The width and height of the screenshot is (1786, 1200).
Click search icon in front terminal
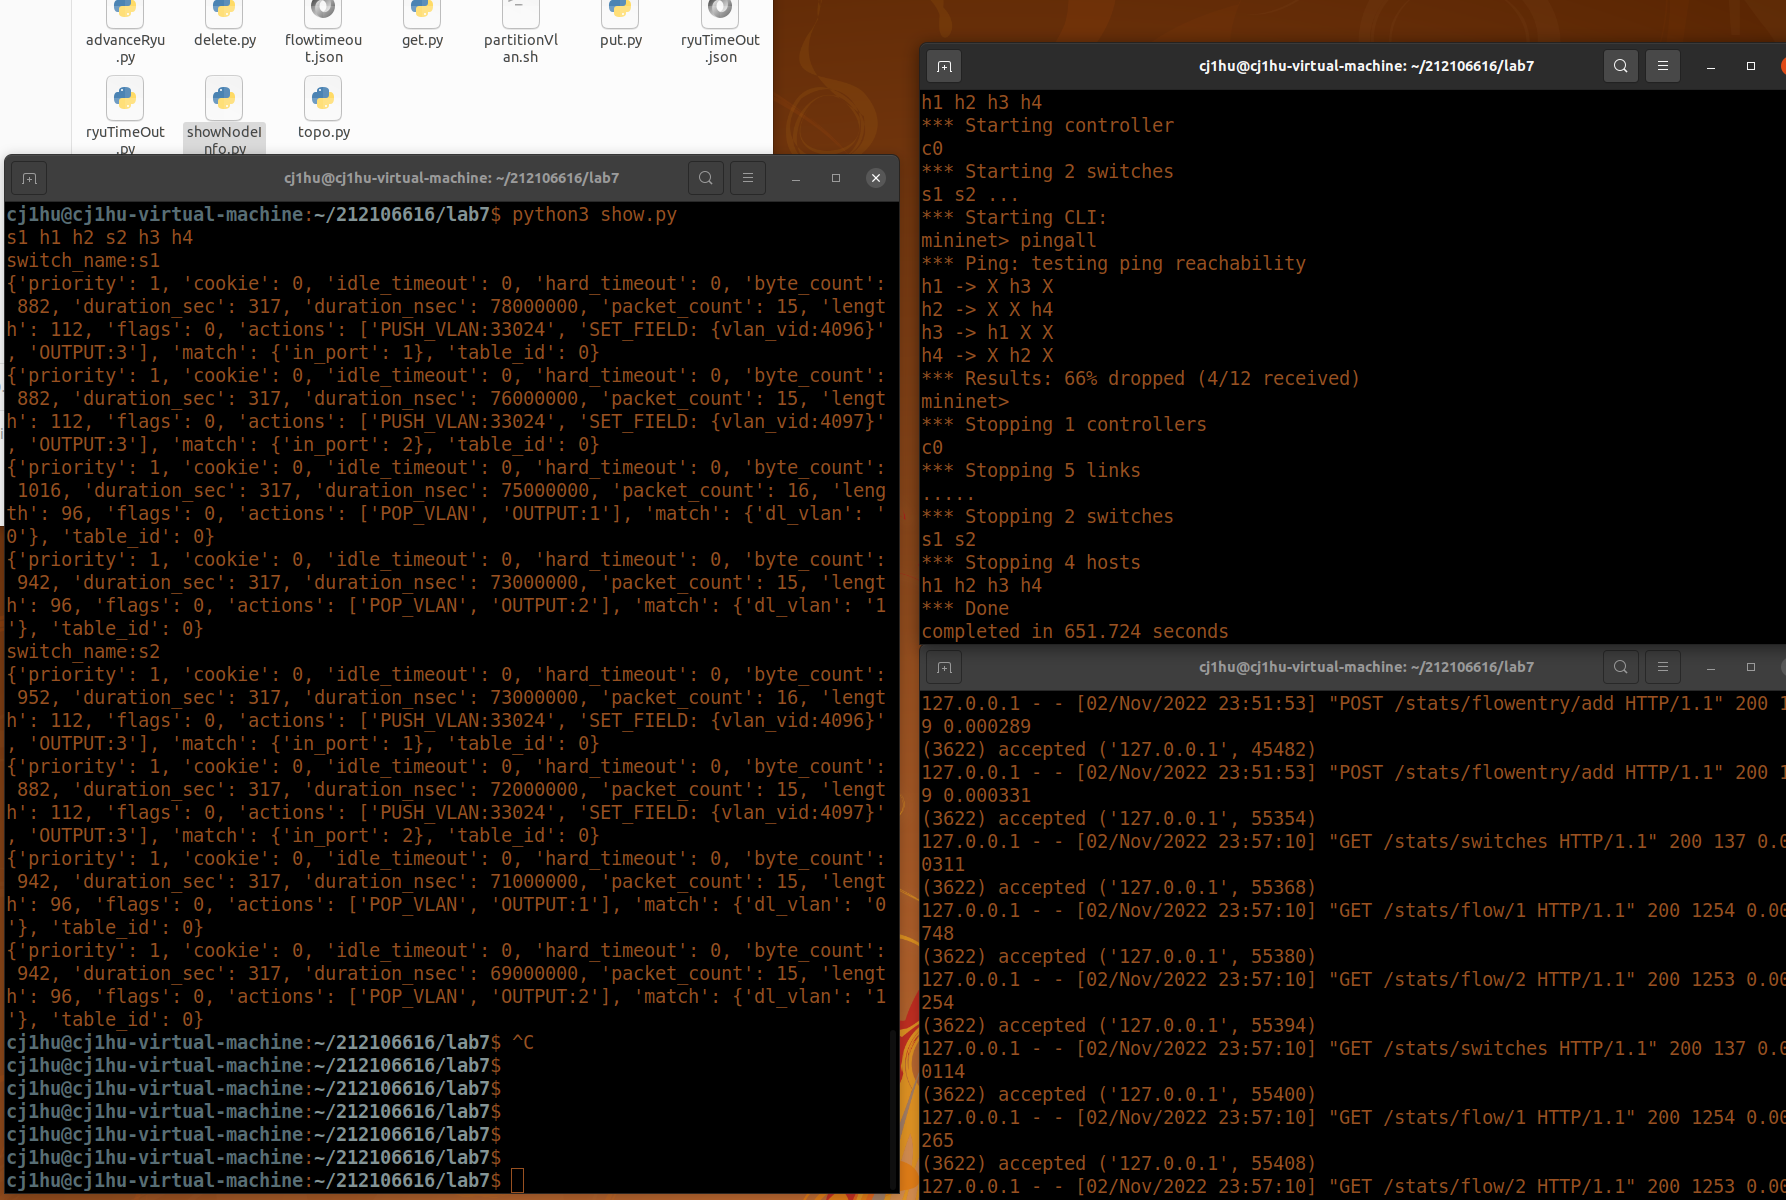(x=706, y=178)
